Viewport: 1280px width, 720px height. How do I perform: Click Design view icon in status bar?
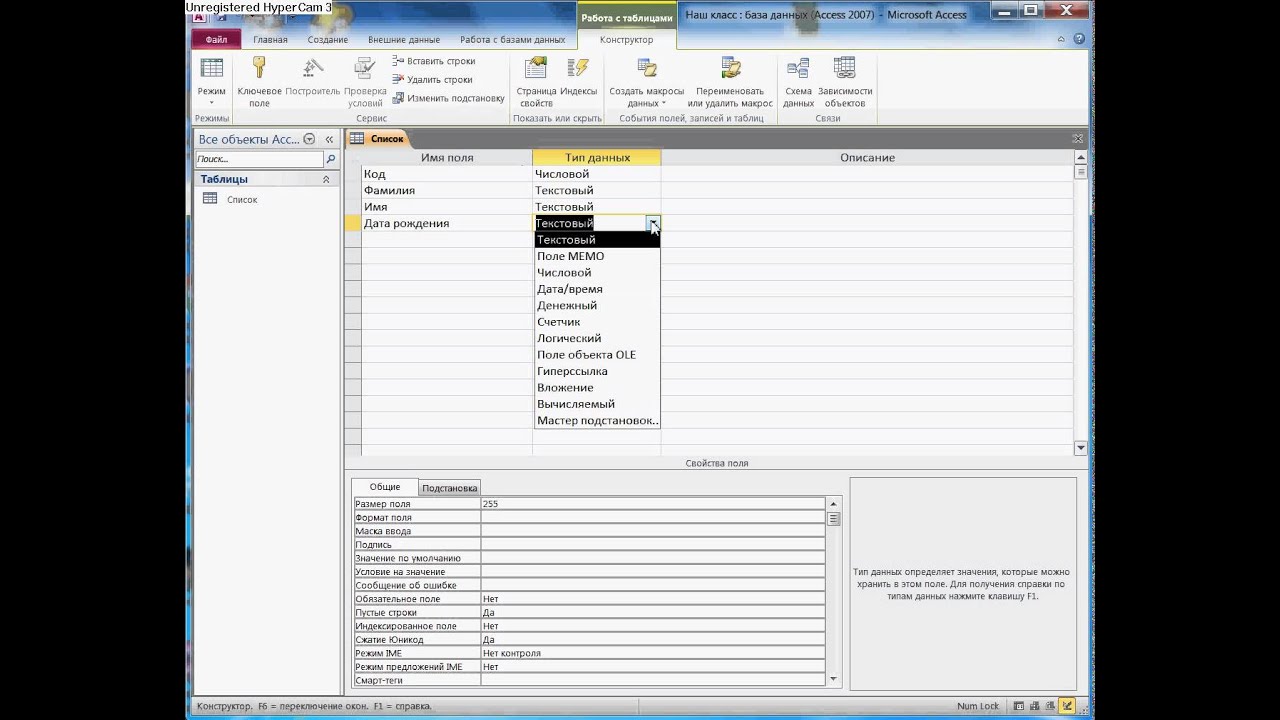(x=1067, y=706)
